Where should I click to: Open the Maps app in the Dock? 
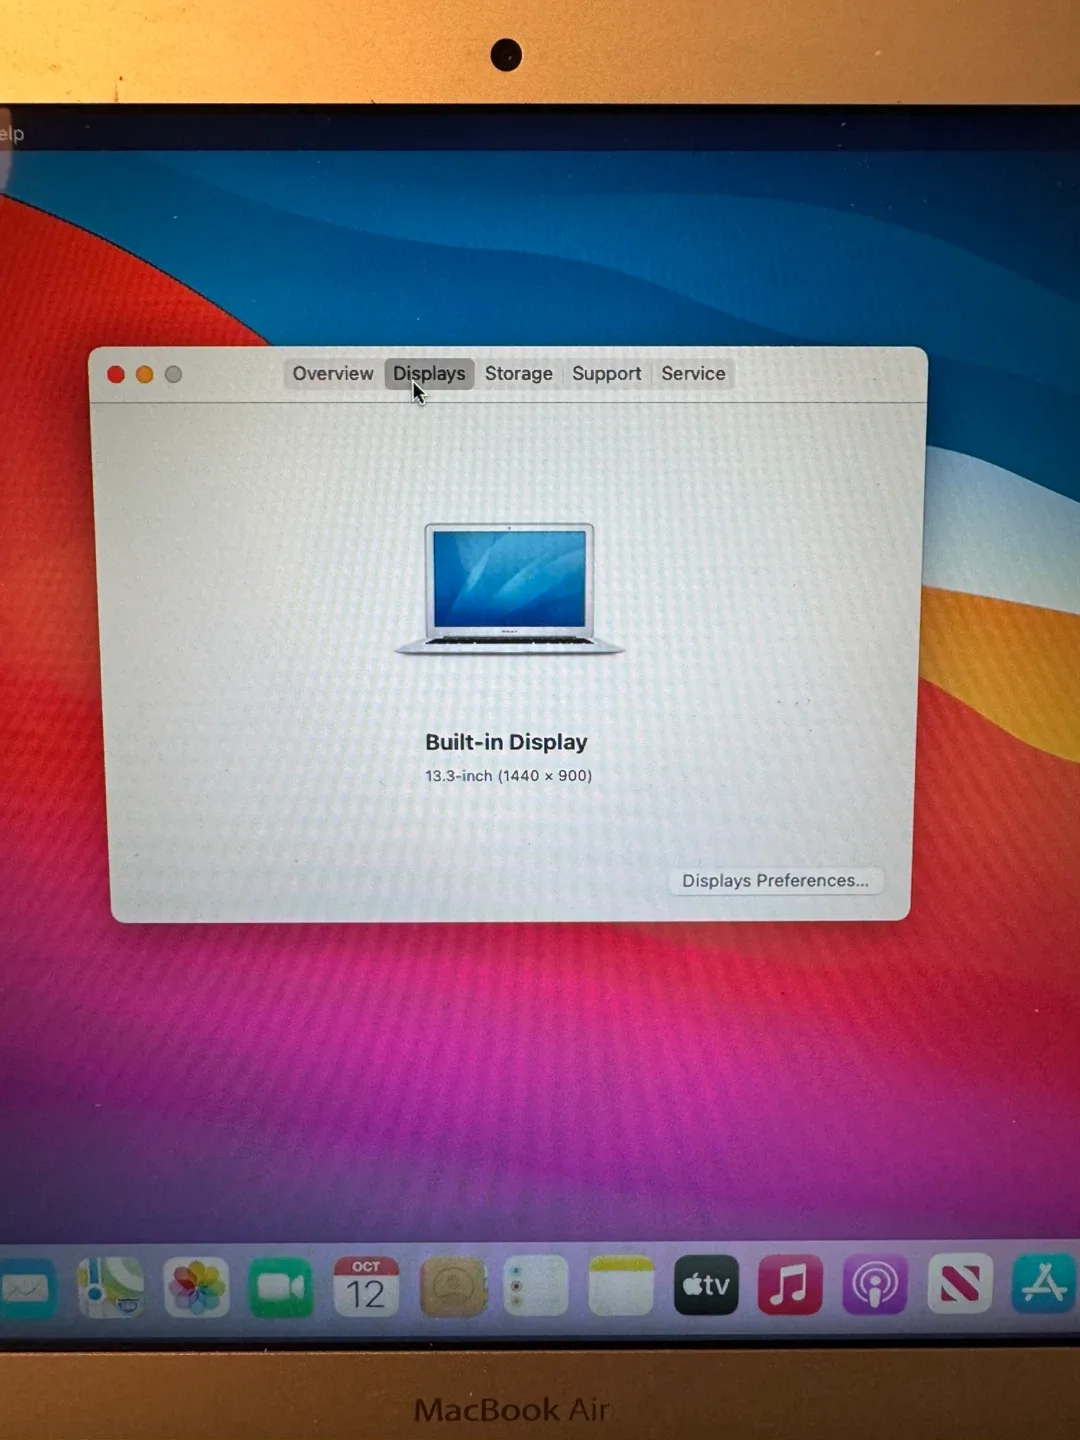(110, 1285)
